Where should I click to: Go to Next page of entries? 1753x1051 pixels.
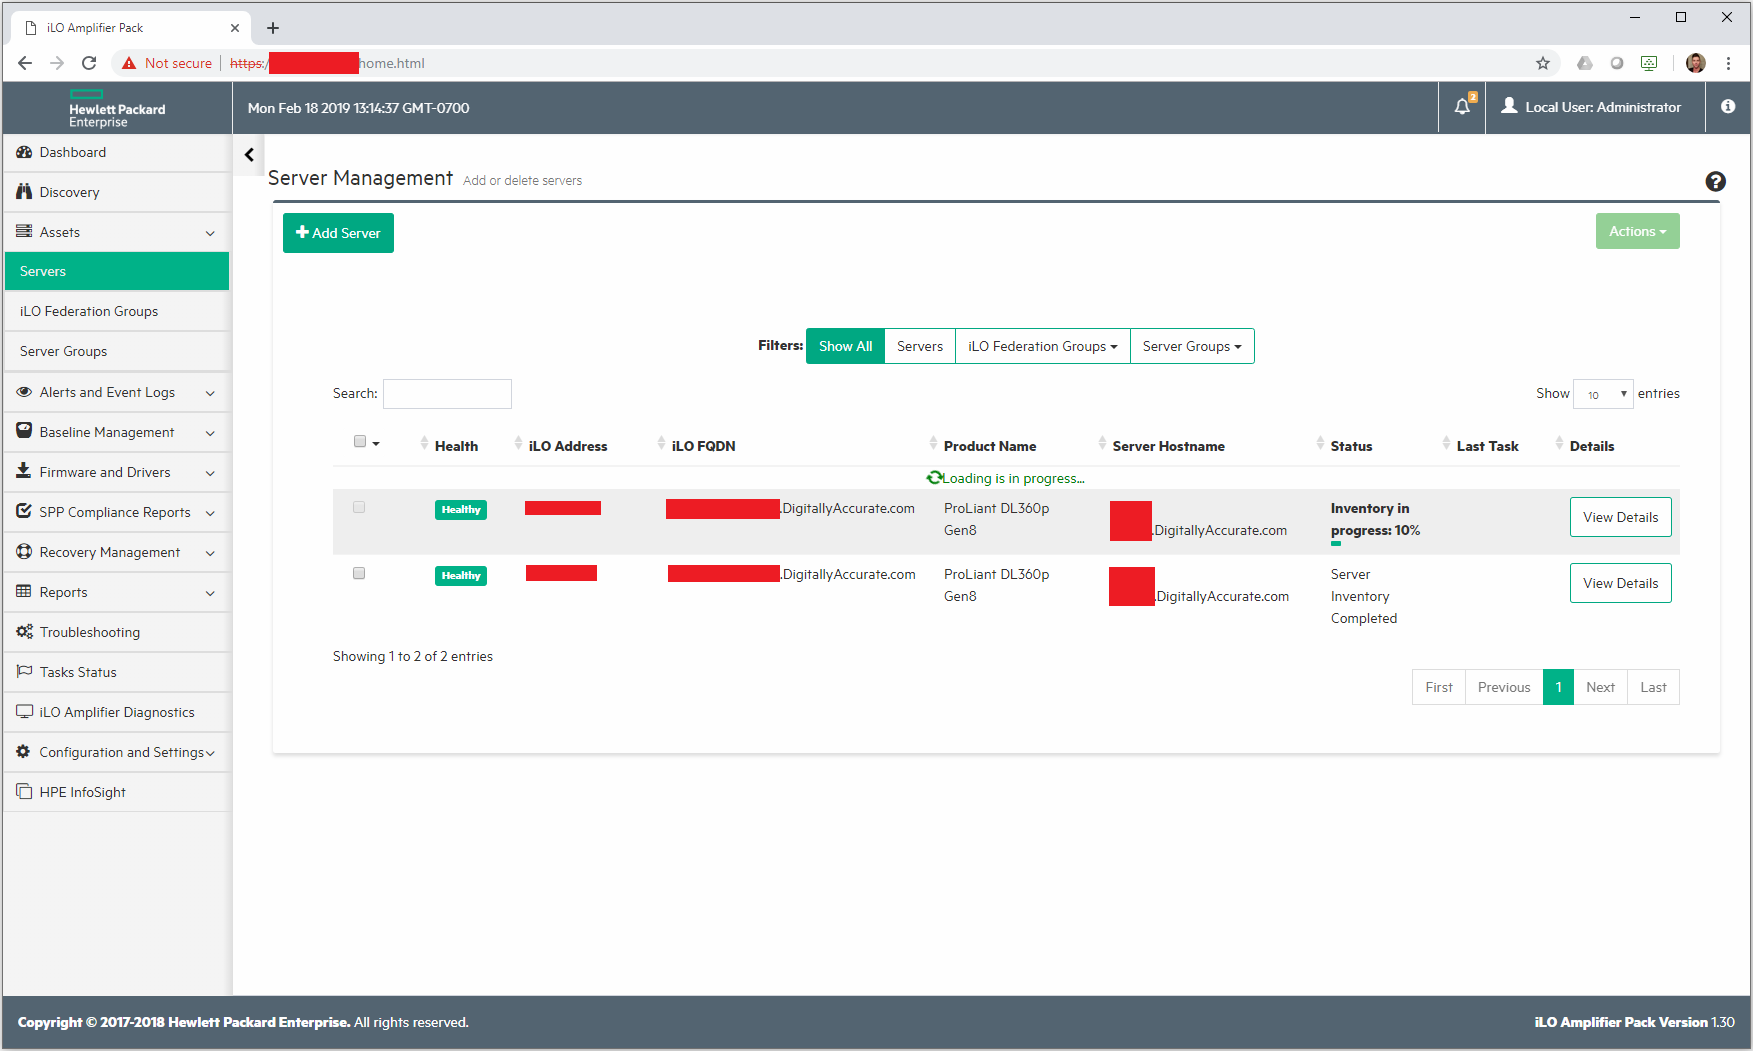pyautogui.click(x=1600, y=687)
